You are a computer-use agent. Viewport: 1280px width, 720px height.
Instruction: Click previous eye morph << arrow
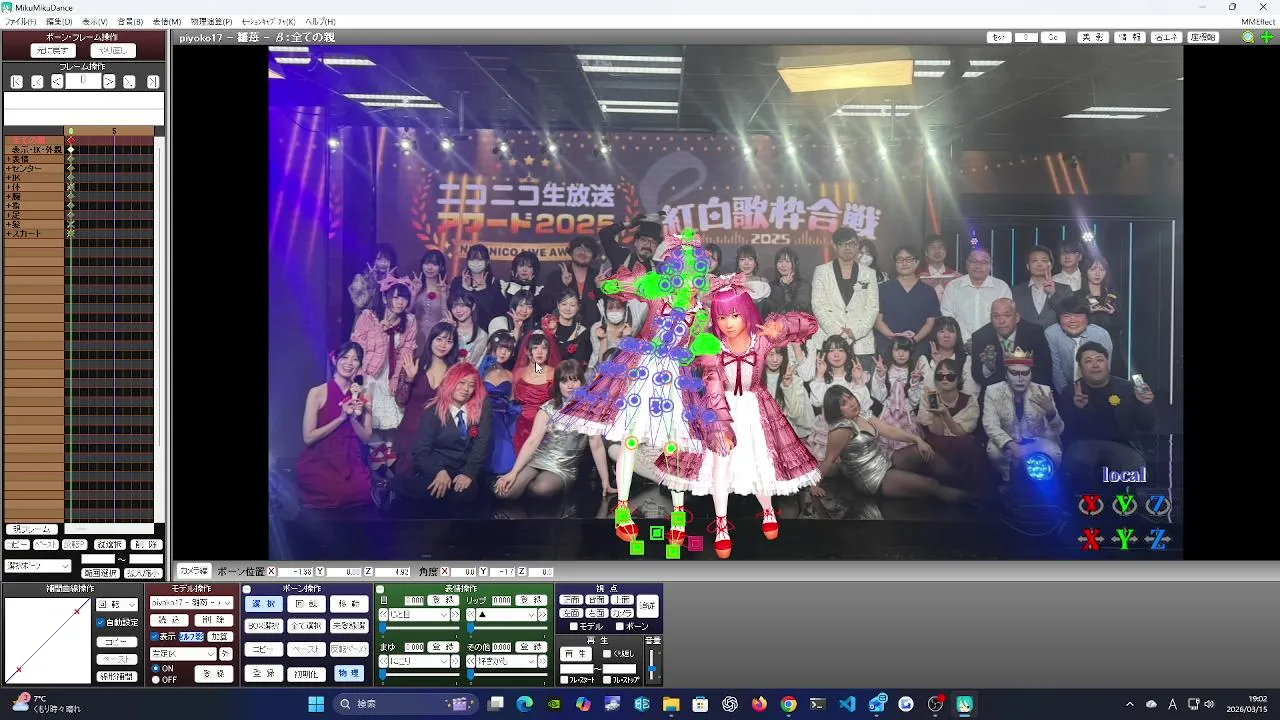click(383, 614)
